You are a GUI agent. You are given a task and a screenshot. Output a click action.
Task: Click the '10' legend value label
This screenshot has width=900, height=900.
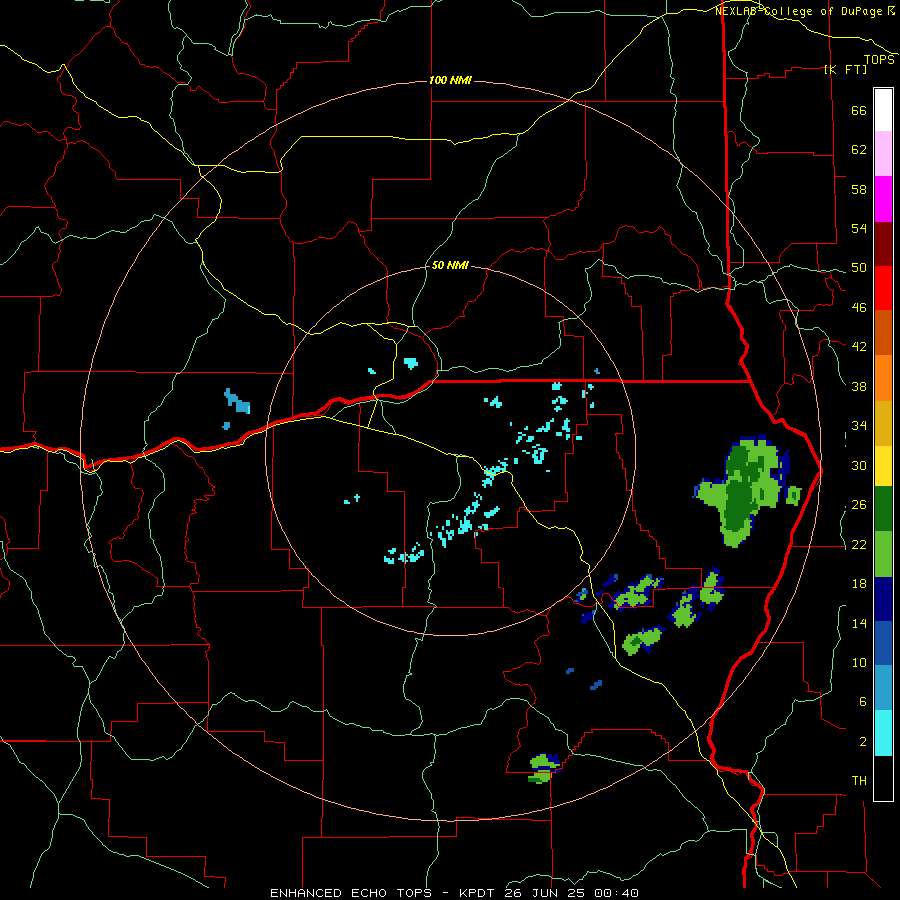(859, 663)
